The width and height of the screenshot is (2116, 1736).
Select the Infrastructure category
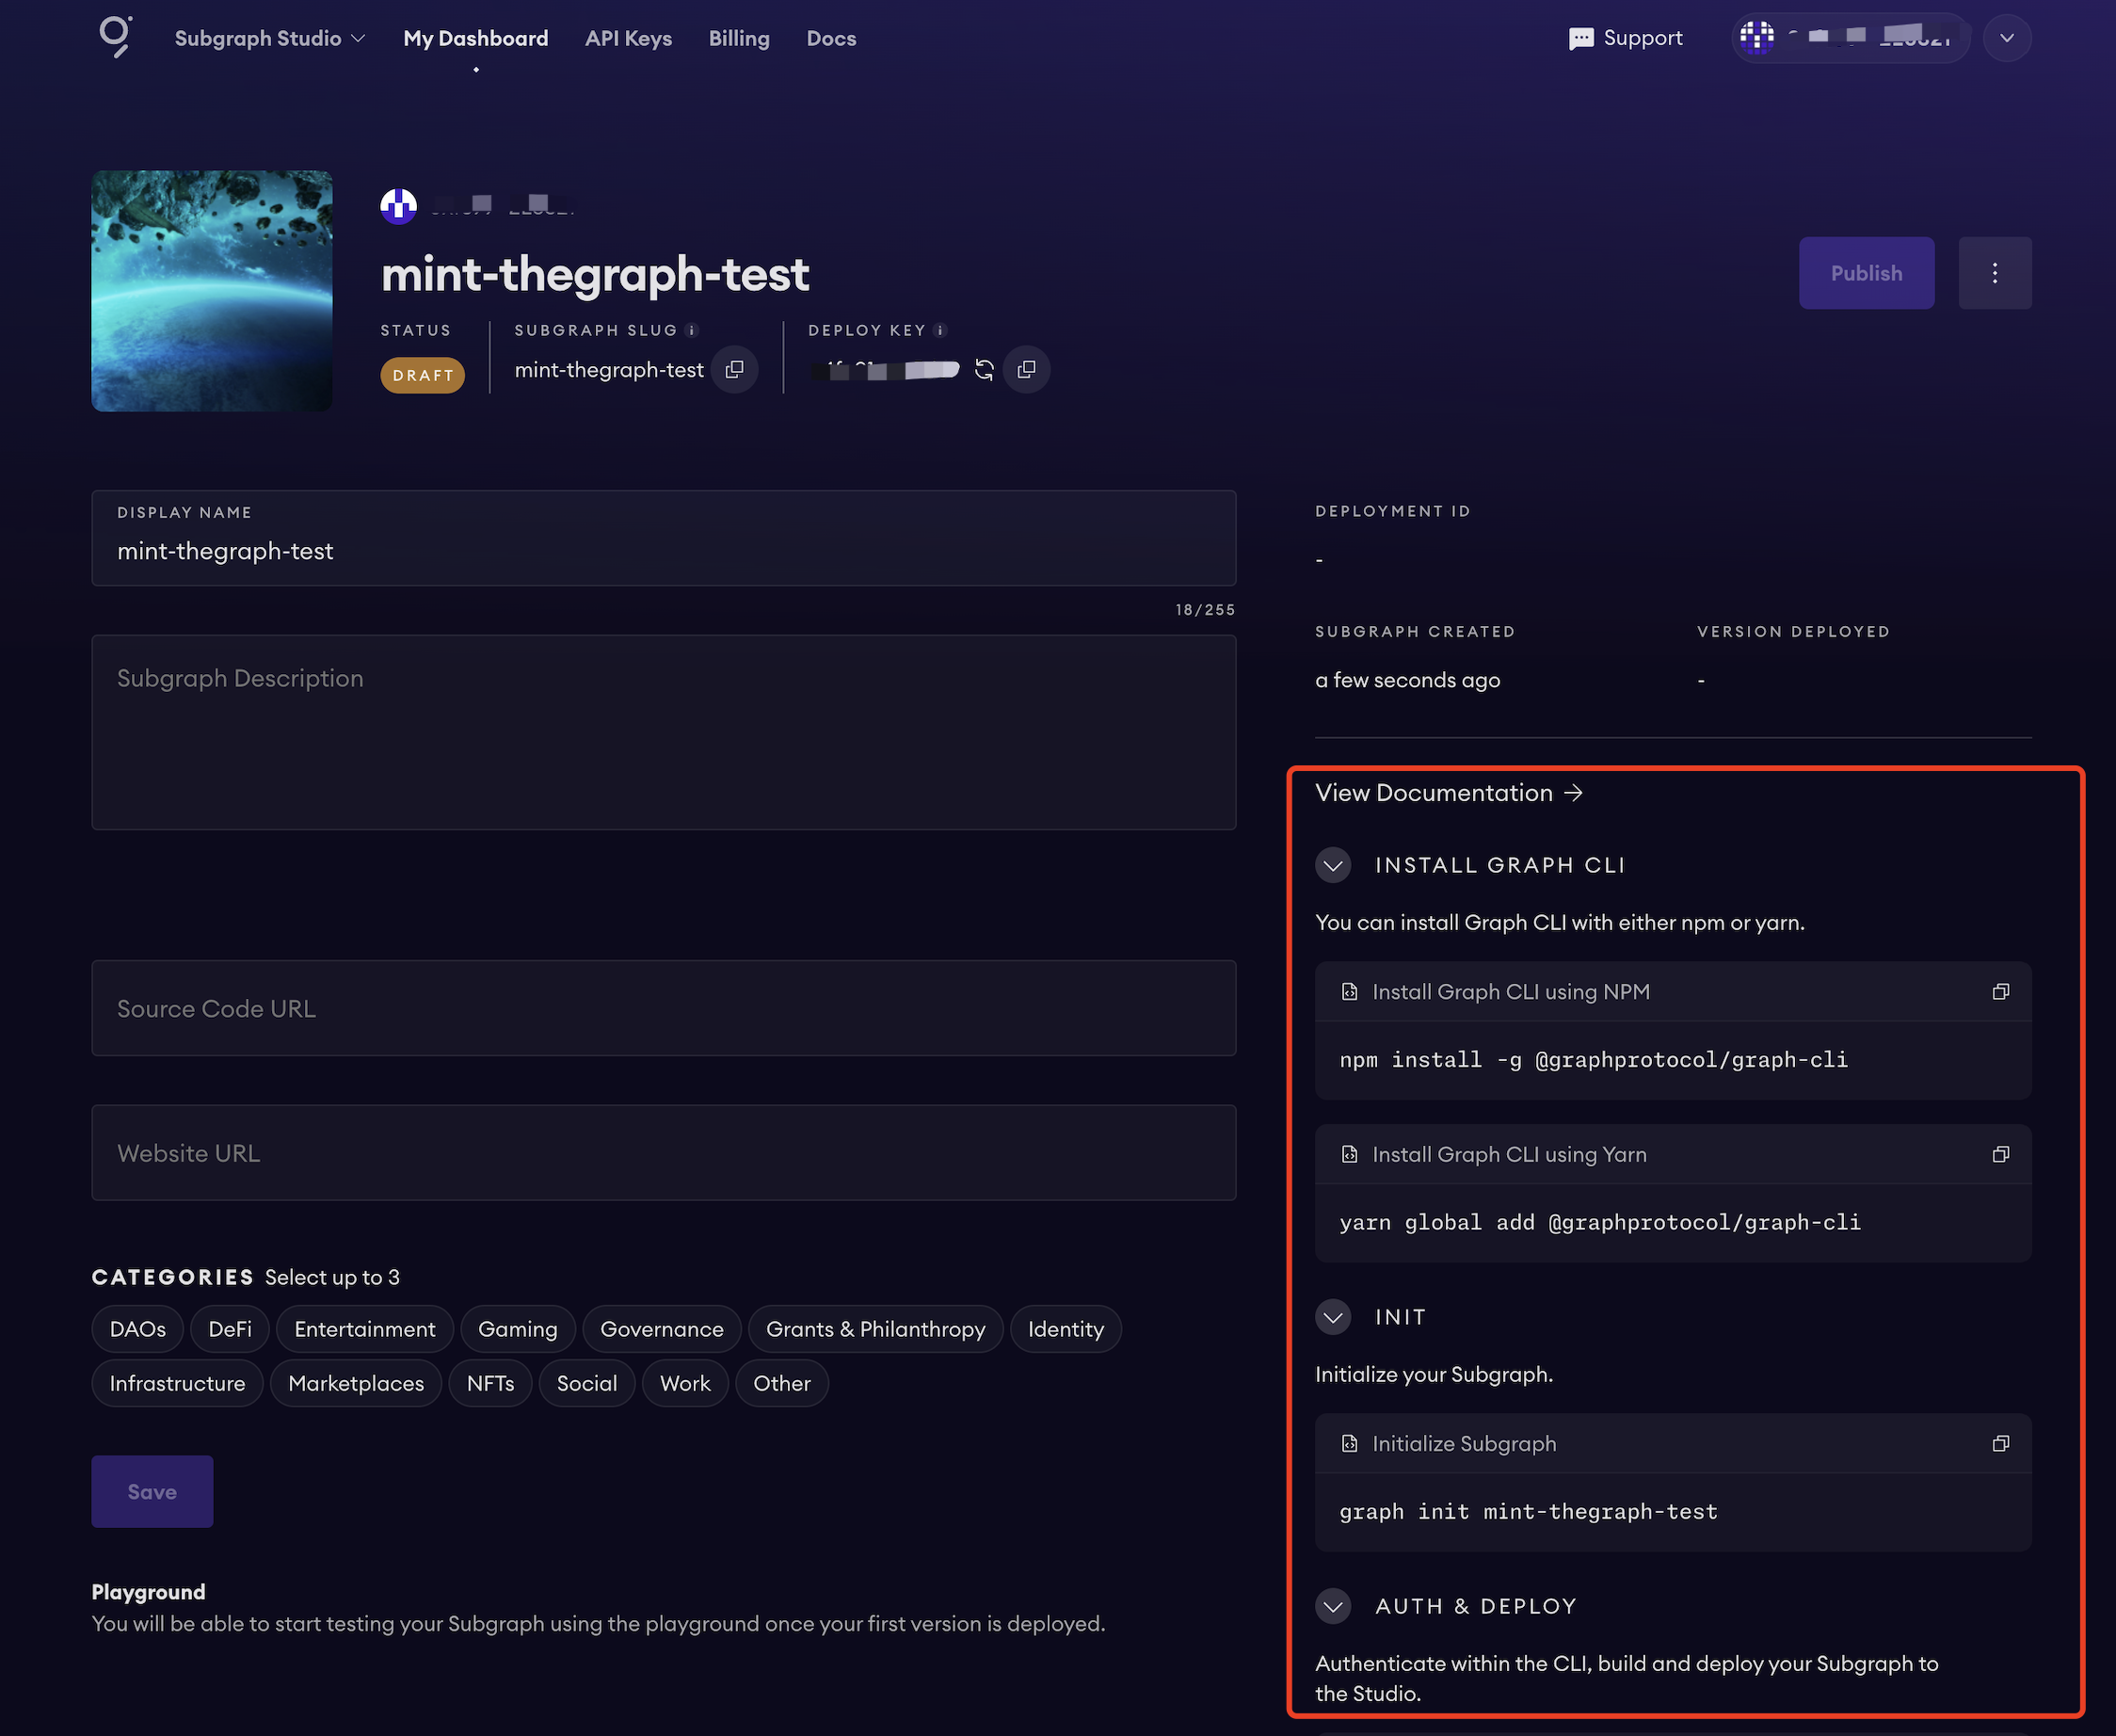[x=177, y=1383]
